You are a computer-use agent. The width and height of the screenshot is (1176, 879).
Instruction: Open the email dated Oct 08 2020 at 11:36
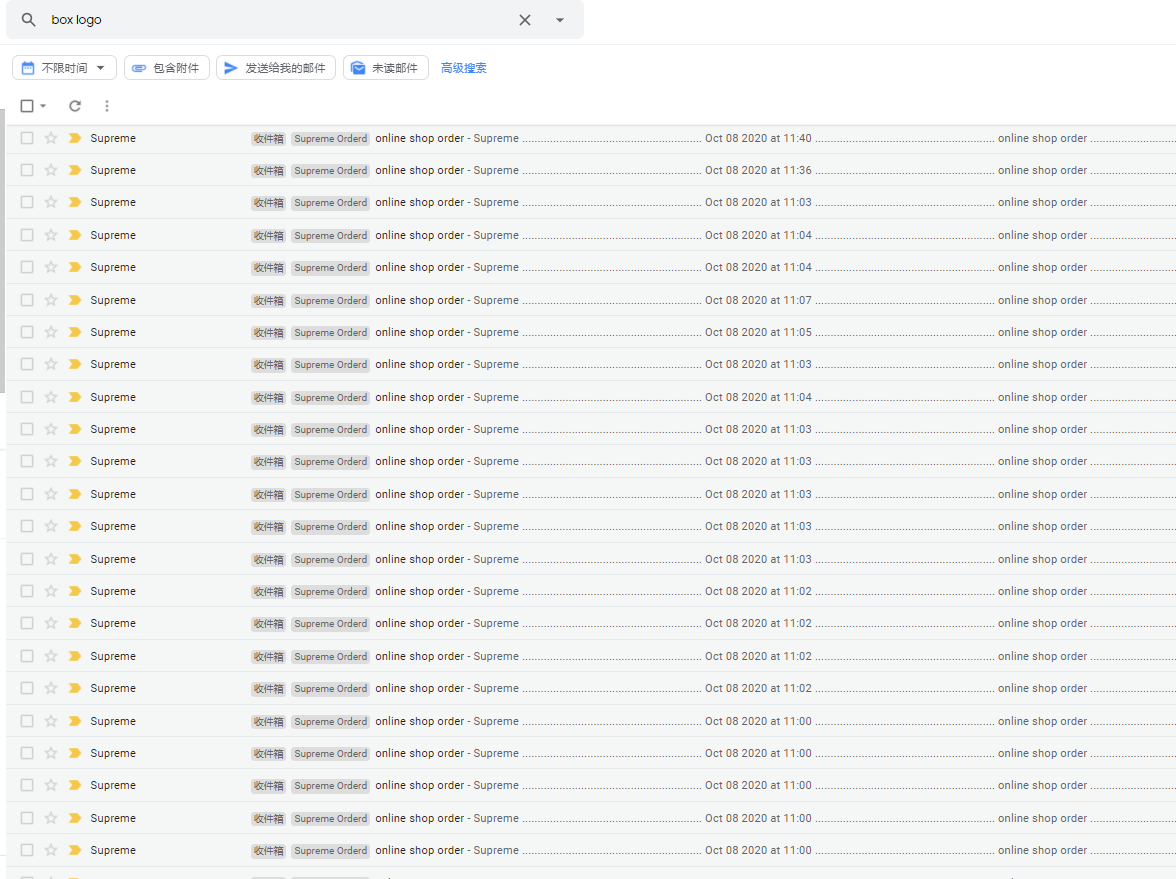591,170
